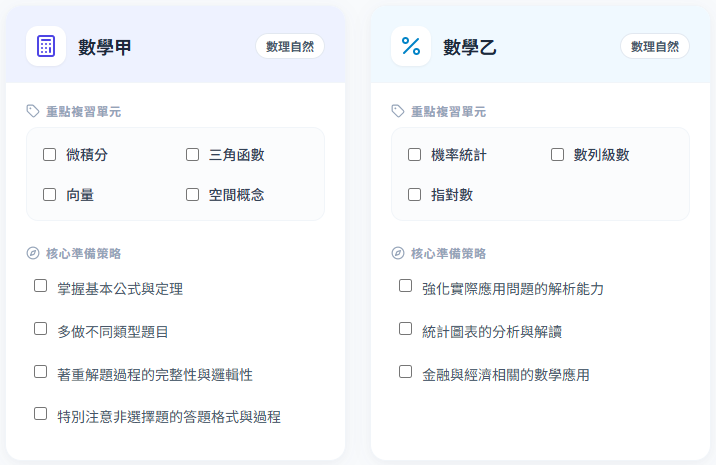The width and height of the screenshot is (716, 465).
Task: Mark 特別注意非選擇題的答題格式與過程 checkbox
Action: tap(41, 414)
